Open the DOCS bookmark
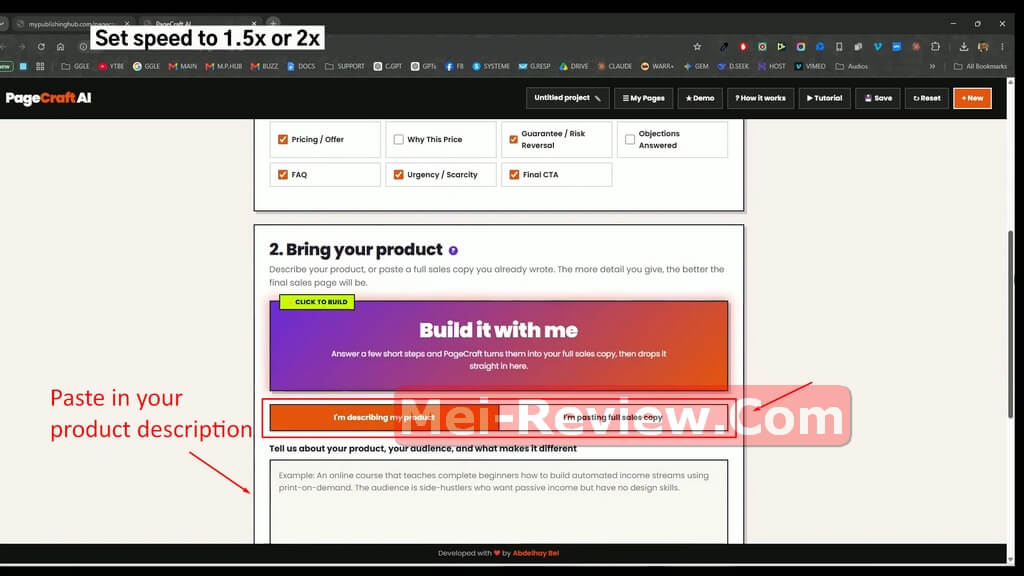Image resolution: width=1024 pixels, height=576 pixels. (301, 66)
